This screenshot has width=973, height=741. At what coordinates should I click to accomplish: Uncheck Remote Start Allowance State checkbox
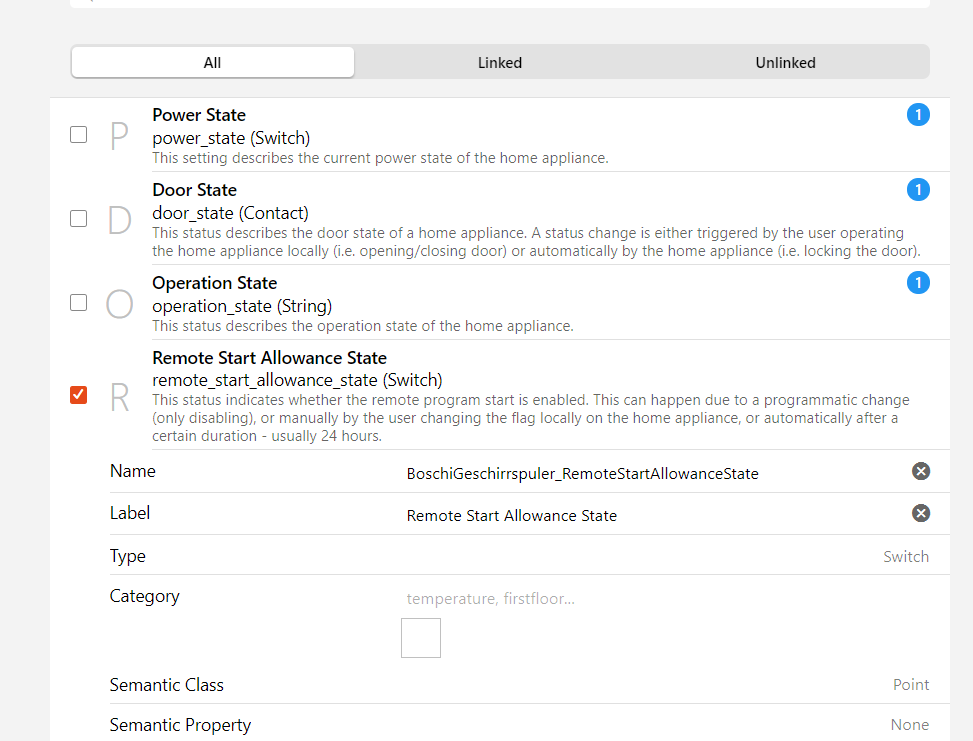pyautogui.click(x=78, y=395)
